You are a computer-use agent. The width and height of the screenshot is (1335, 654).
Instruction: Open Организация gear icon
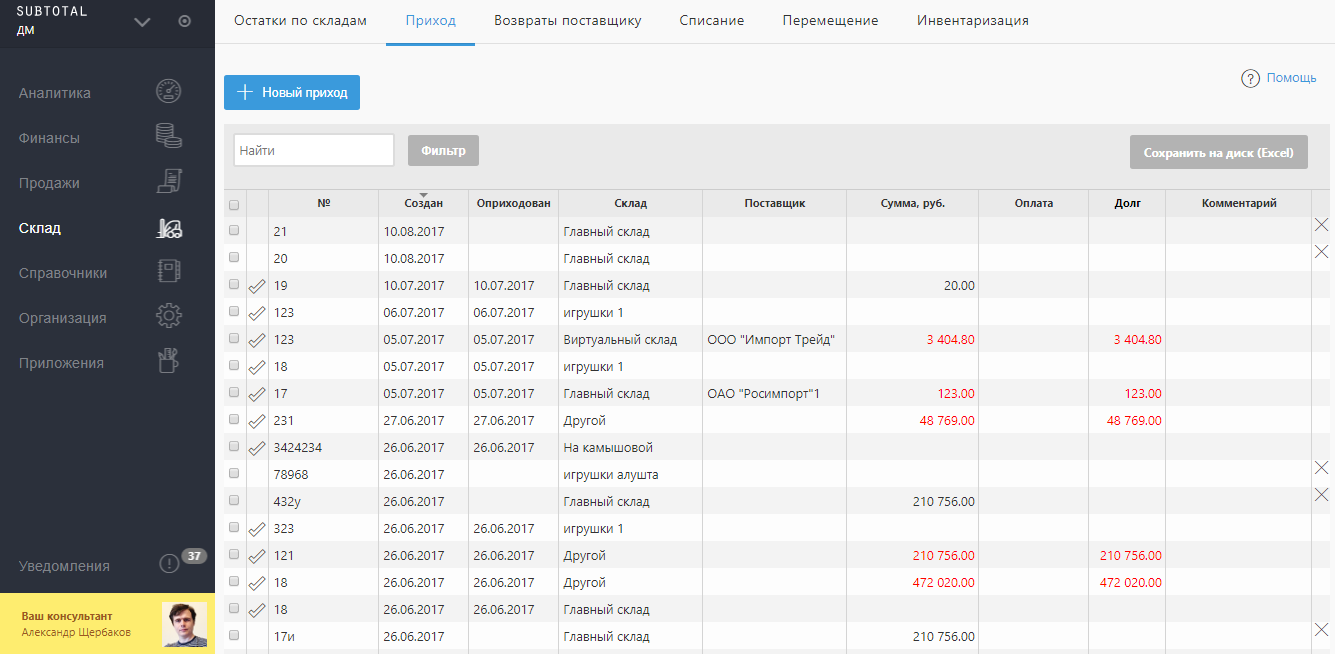point(168,317)
